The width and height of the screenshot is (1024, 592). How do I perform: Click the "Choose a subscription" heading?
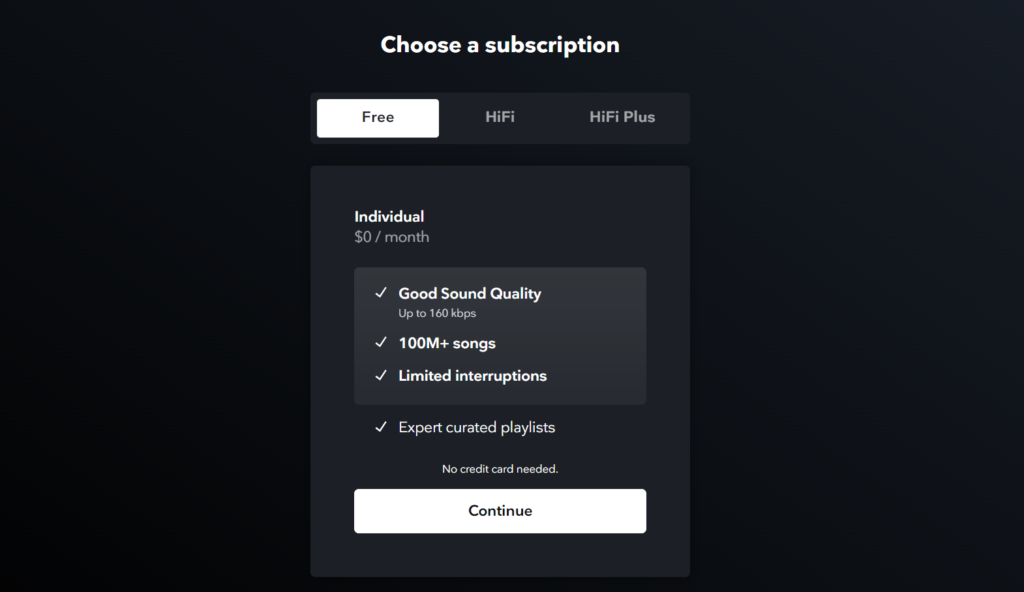pos(500,45)
